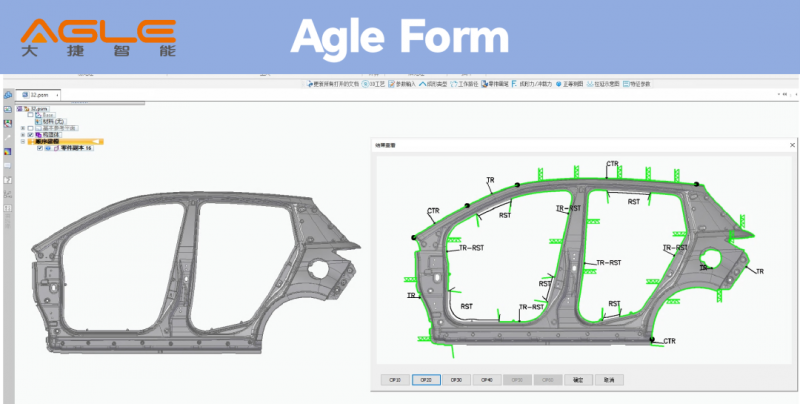
Task: Click the 拉延示意图 toolbar tool
Action: [x=603, y=84]
